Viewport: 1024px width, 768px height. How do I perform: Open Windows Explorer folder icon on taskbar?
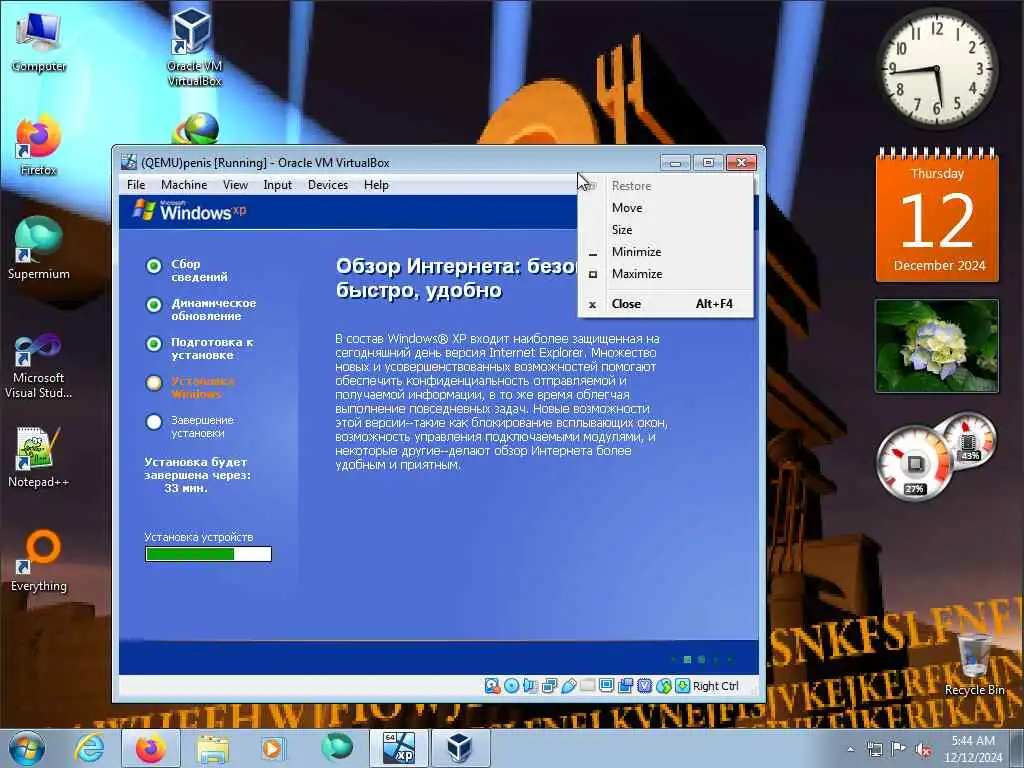pos(212,748)
